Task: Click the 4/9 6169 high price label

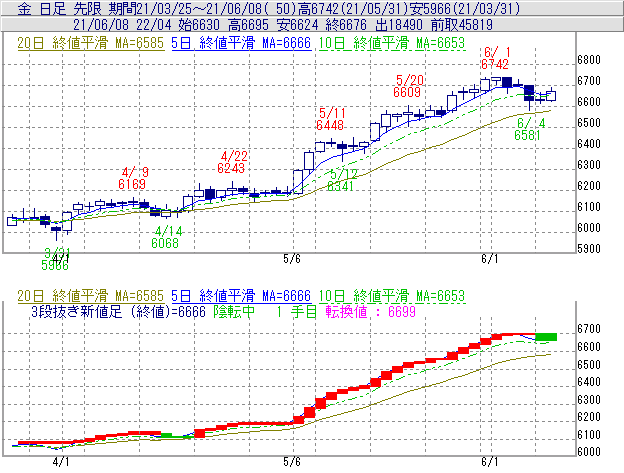Action: pyautogui.click(x=133, y=178)
